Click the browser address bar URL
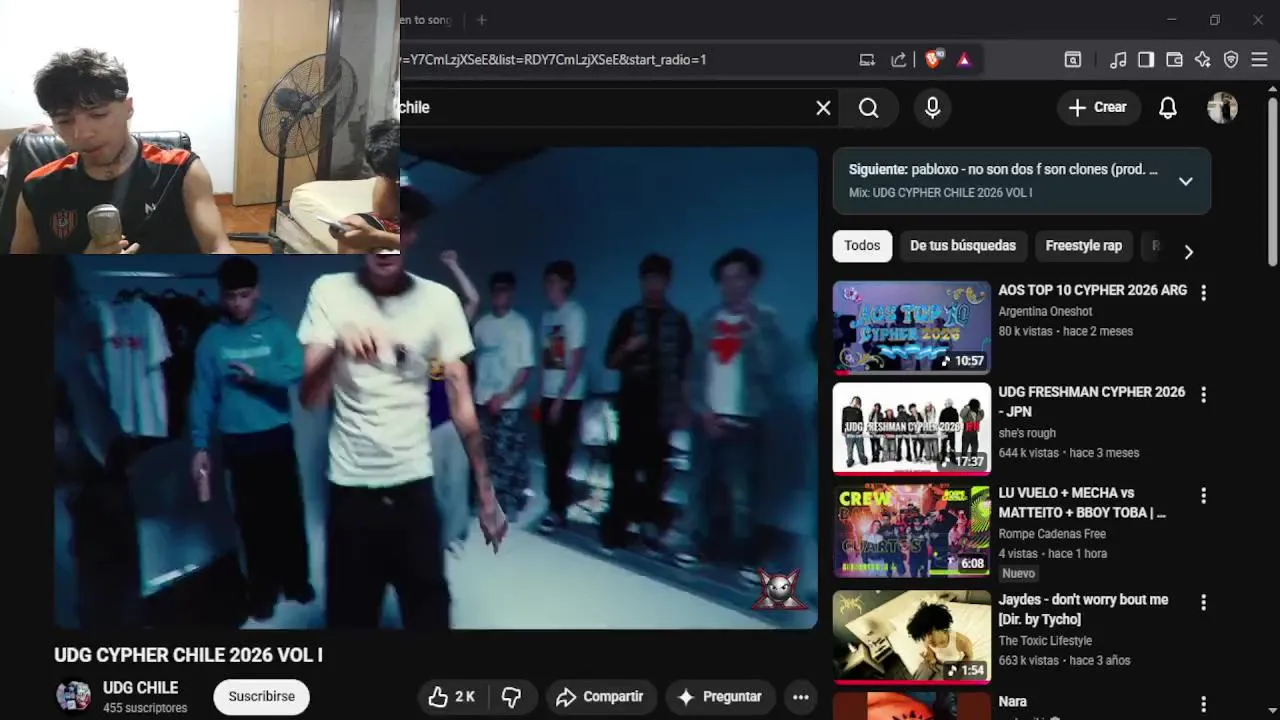Viewport: 1280px width, 720px height. click(x=553, y=60)
